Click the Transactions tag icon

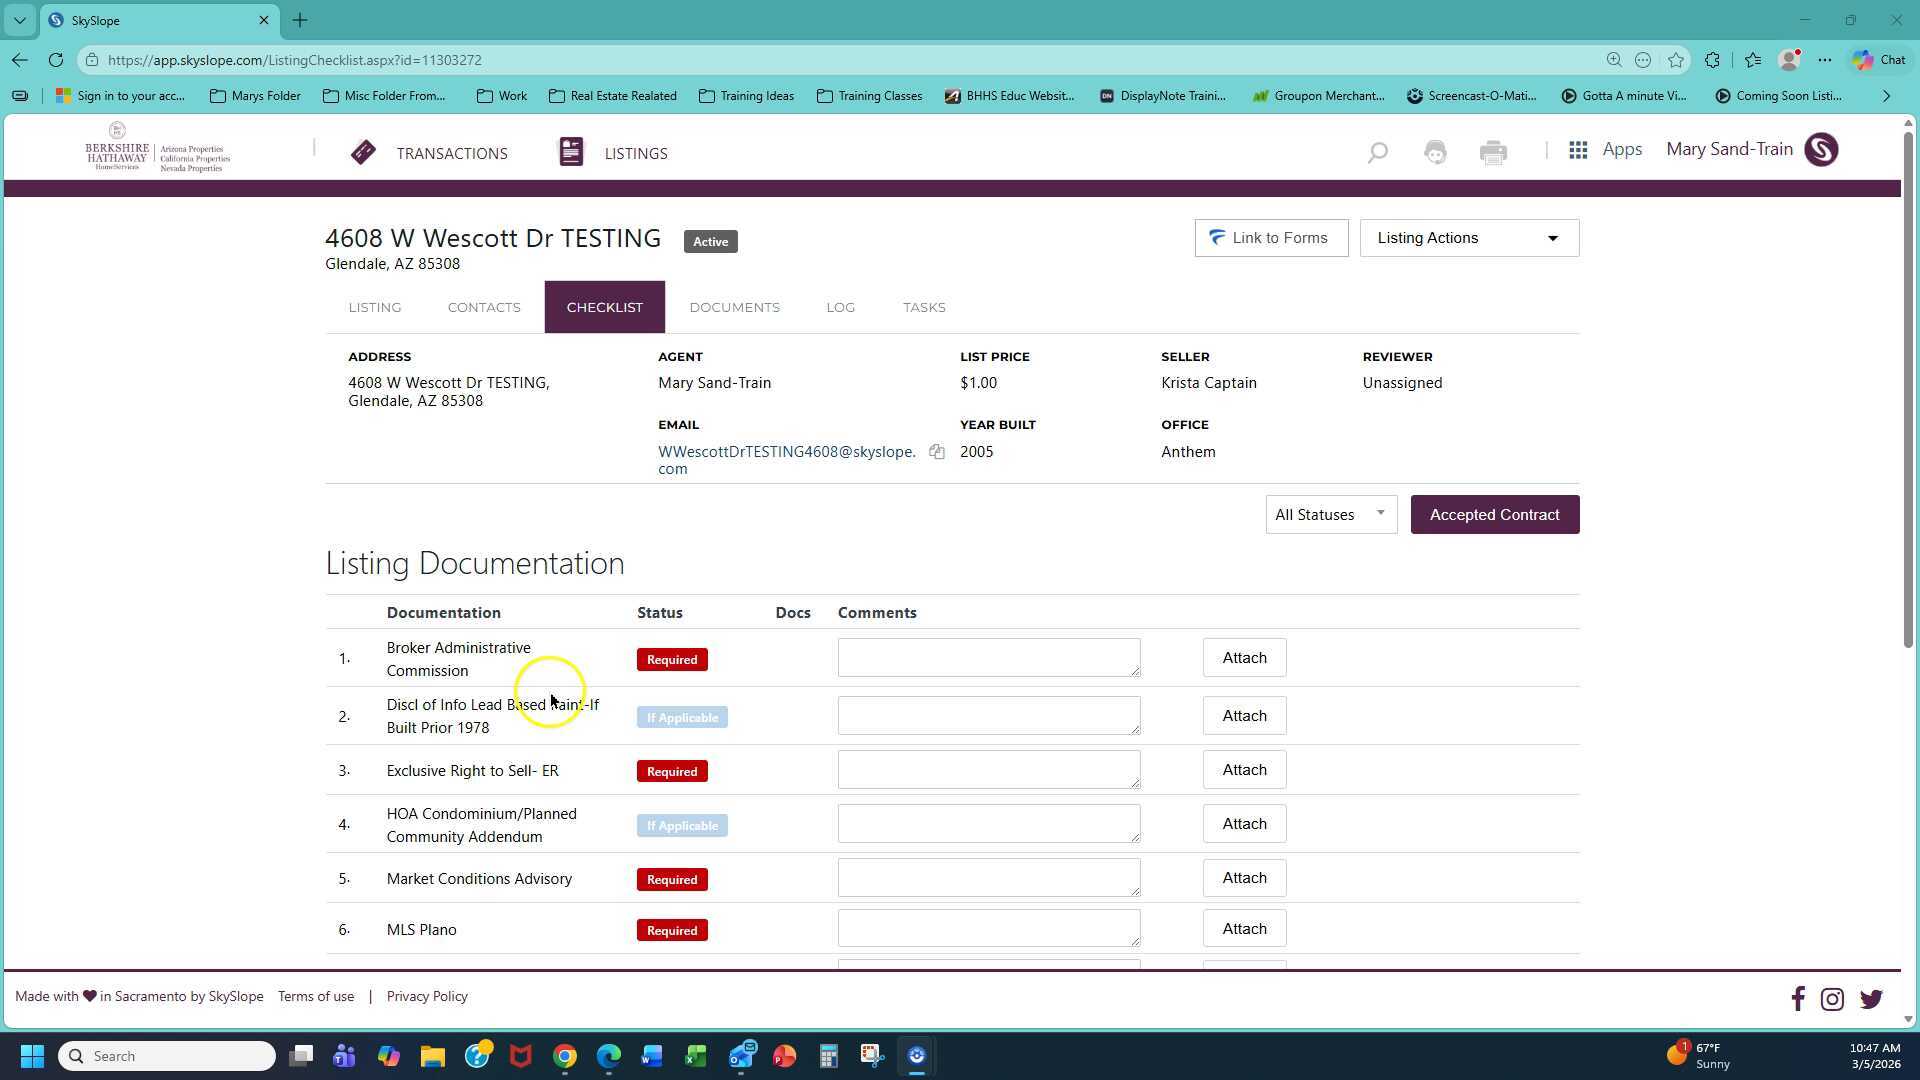pyautogui.click(x=363, y=152)
